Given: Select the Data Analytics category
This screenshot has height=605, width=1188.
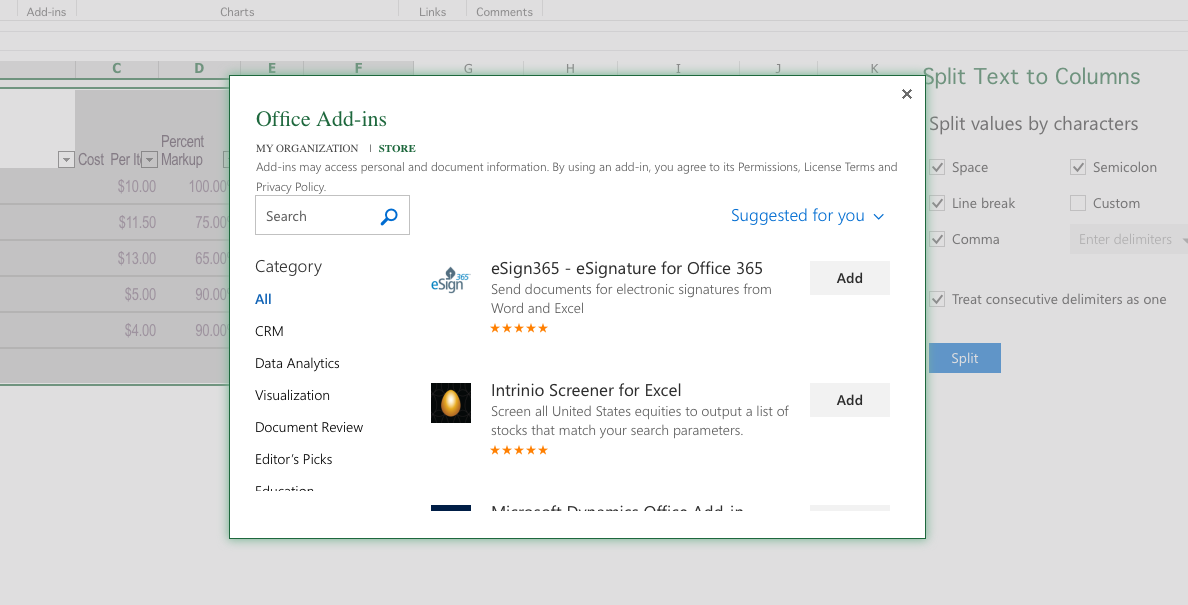Looking at the screenshot, I should 297,363.
